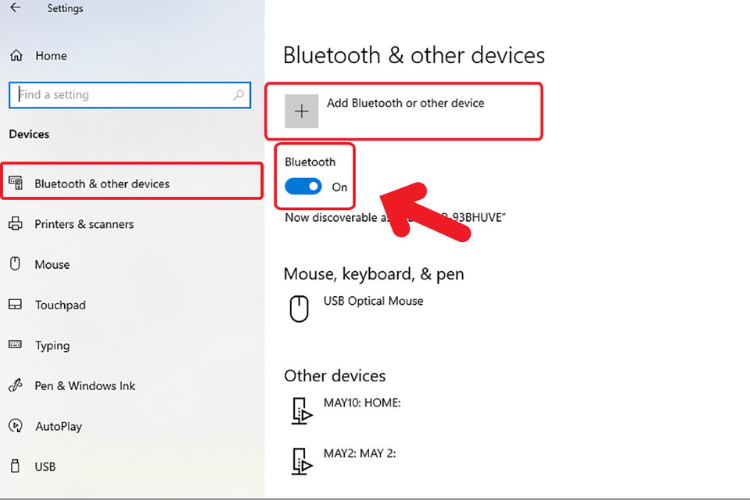Select the MAY10: HOME: device entry
Image resolution: width=750 pixels, height=500 pixels.
tap(361, 402)
